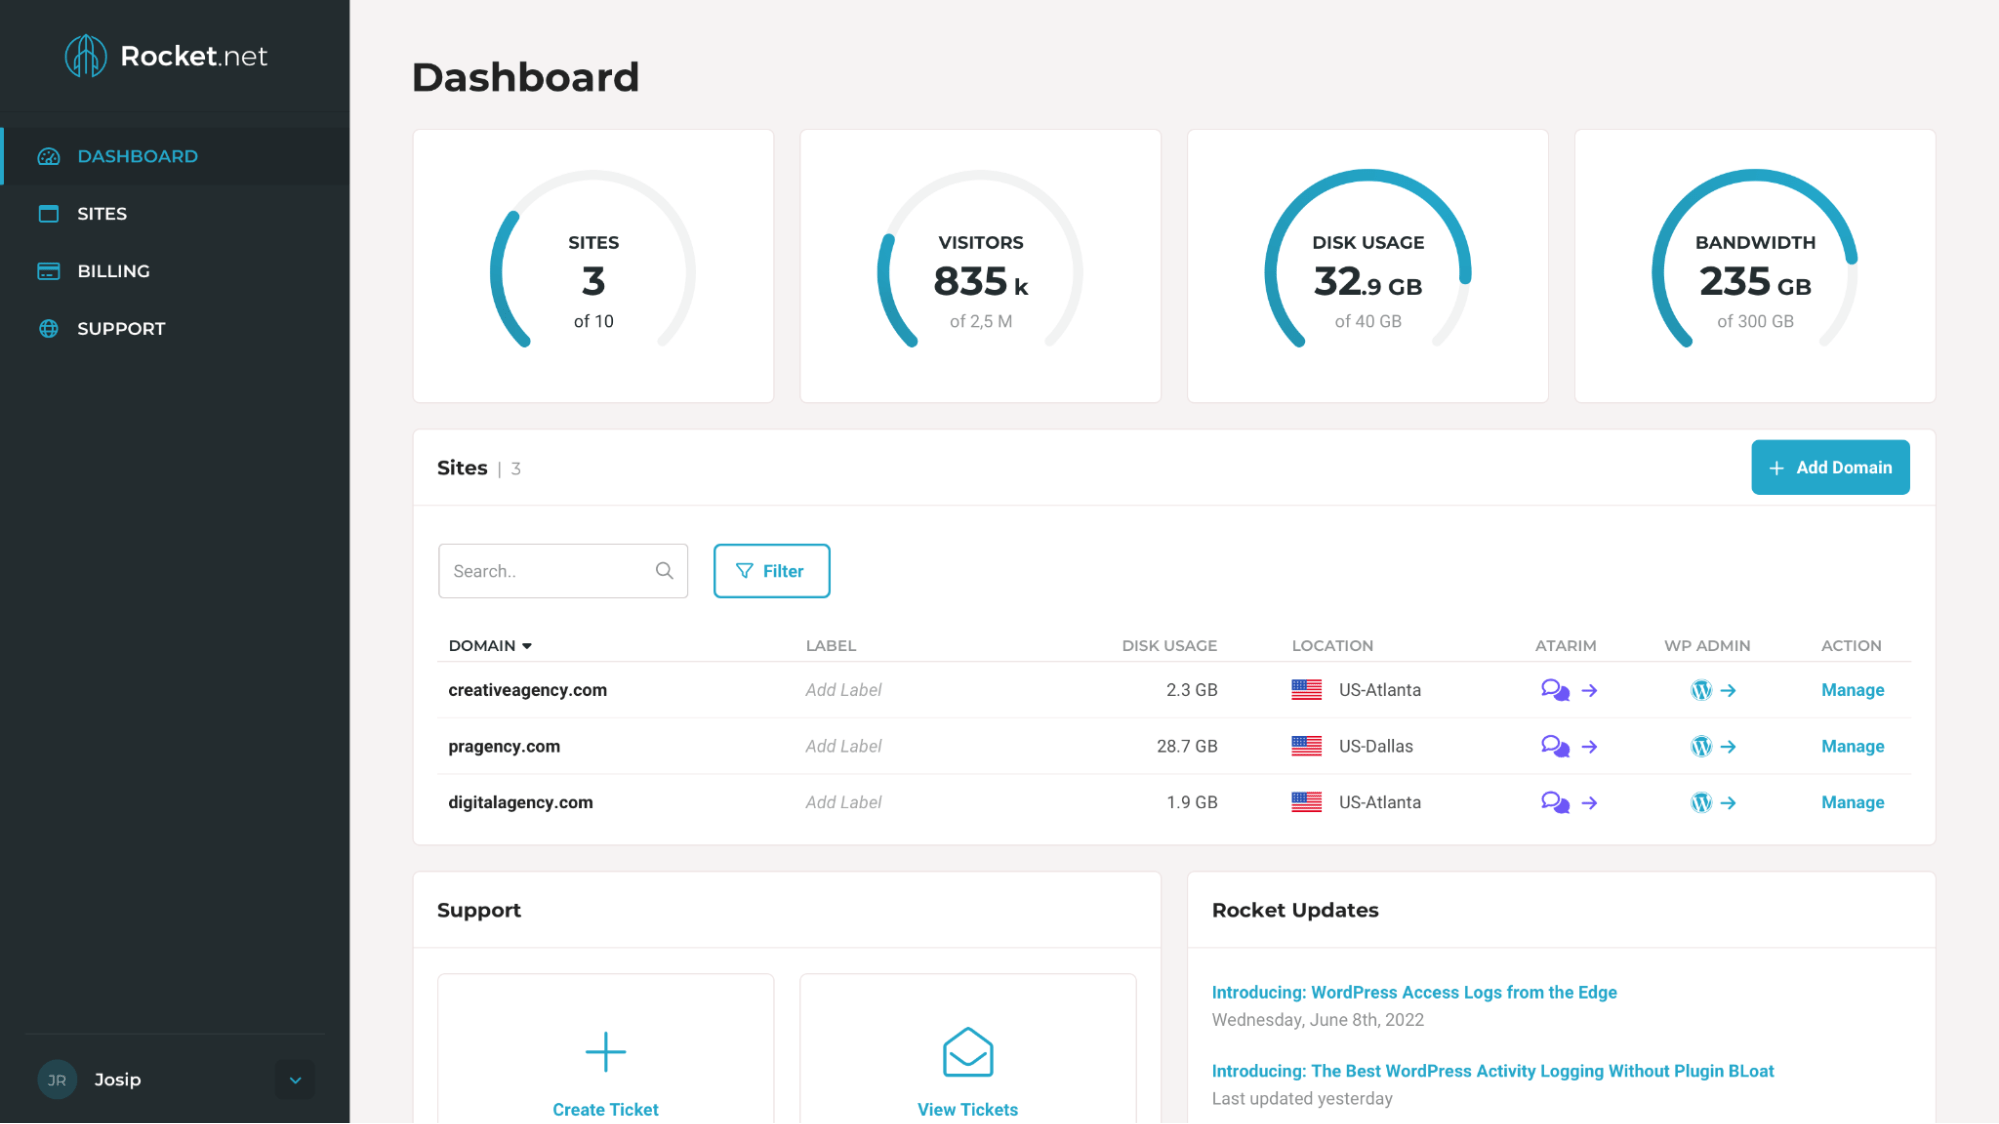This screenshot has width=1999, height=1124.
Task: Click the Add Domain button
Action: tap(1830, 467)
